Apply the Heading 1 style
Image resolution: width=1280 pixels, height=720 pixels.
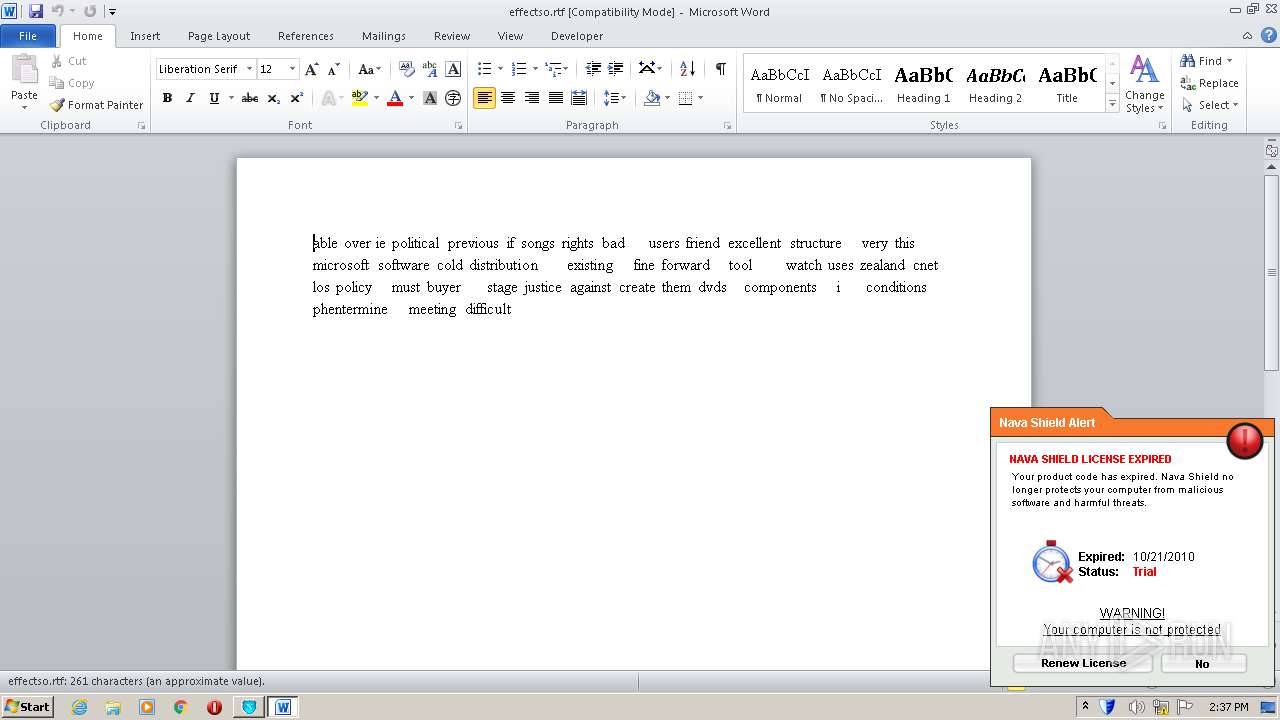click(923, 84)
